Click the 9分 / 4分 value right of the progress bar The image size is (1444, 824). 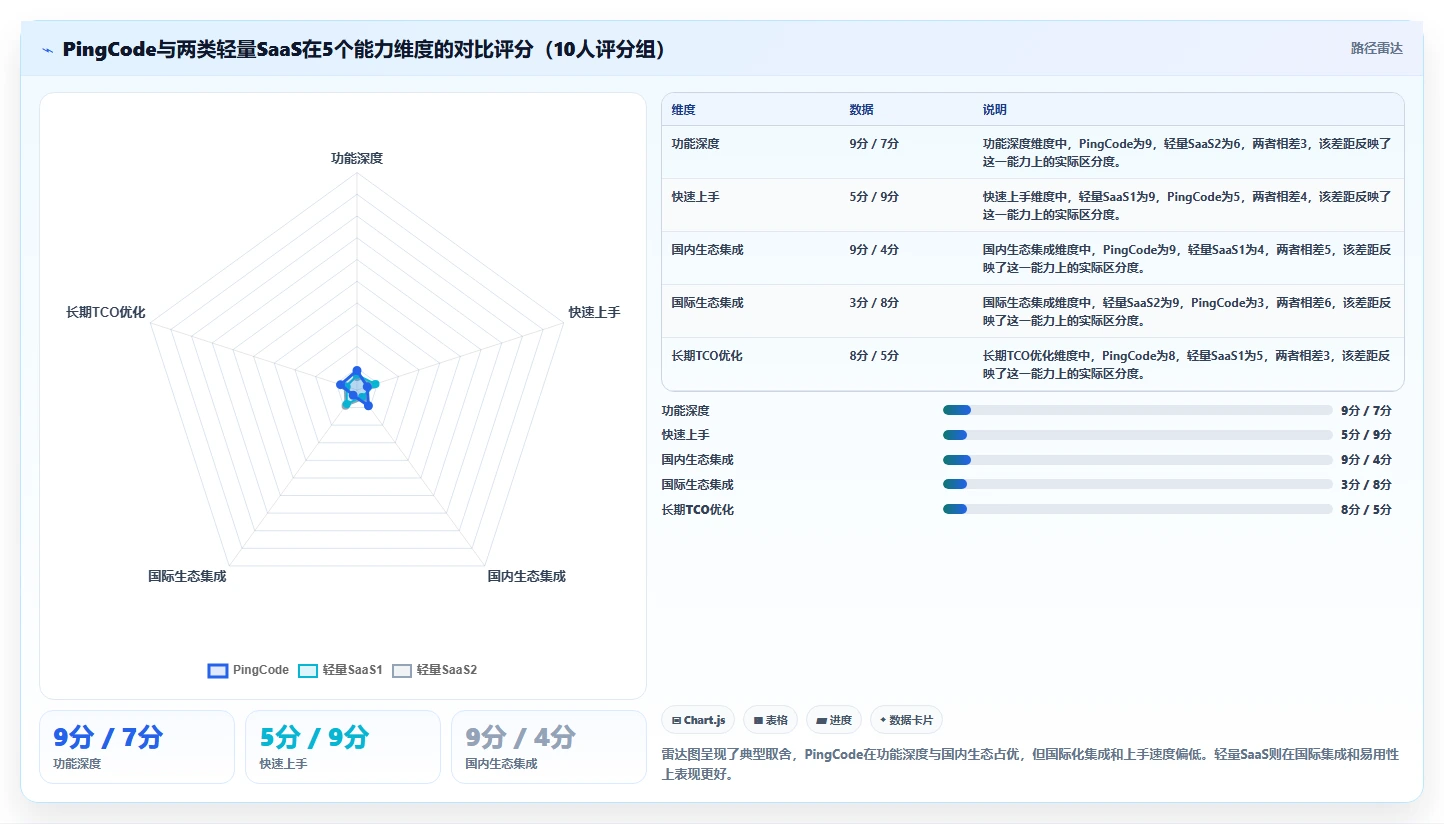[1366, 460]
